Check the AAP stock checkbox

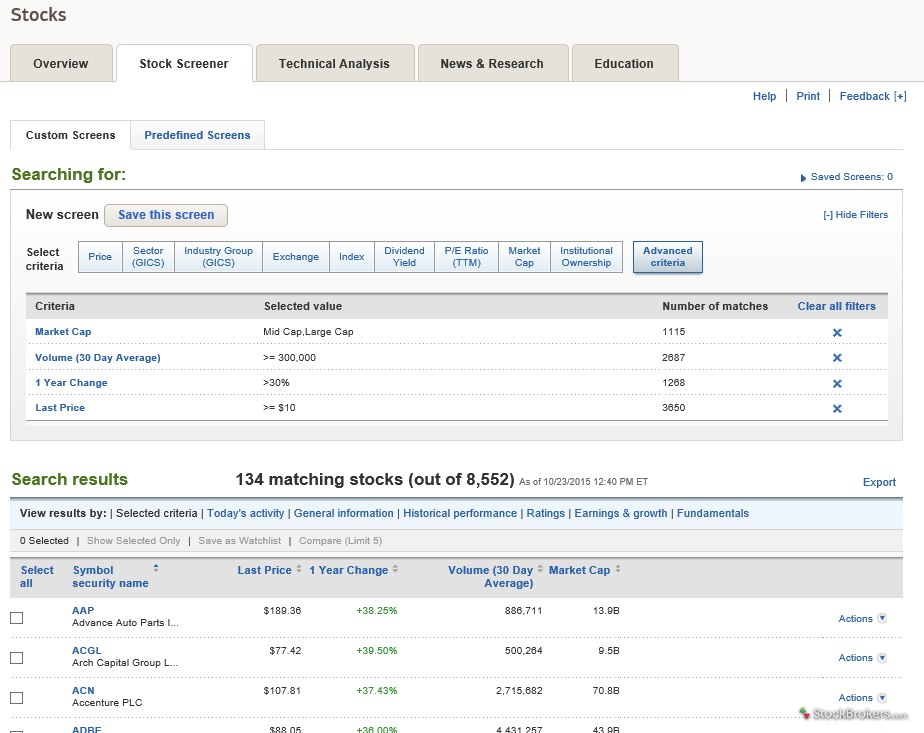pyautogui.click(x=16, y=618)
